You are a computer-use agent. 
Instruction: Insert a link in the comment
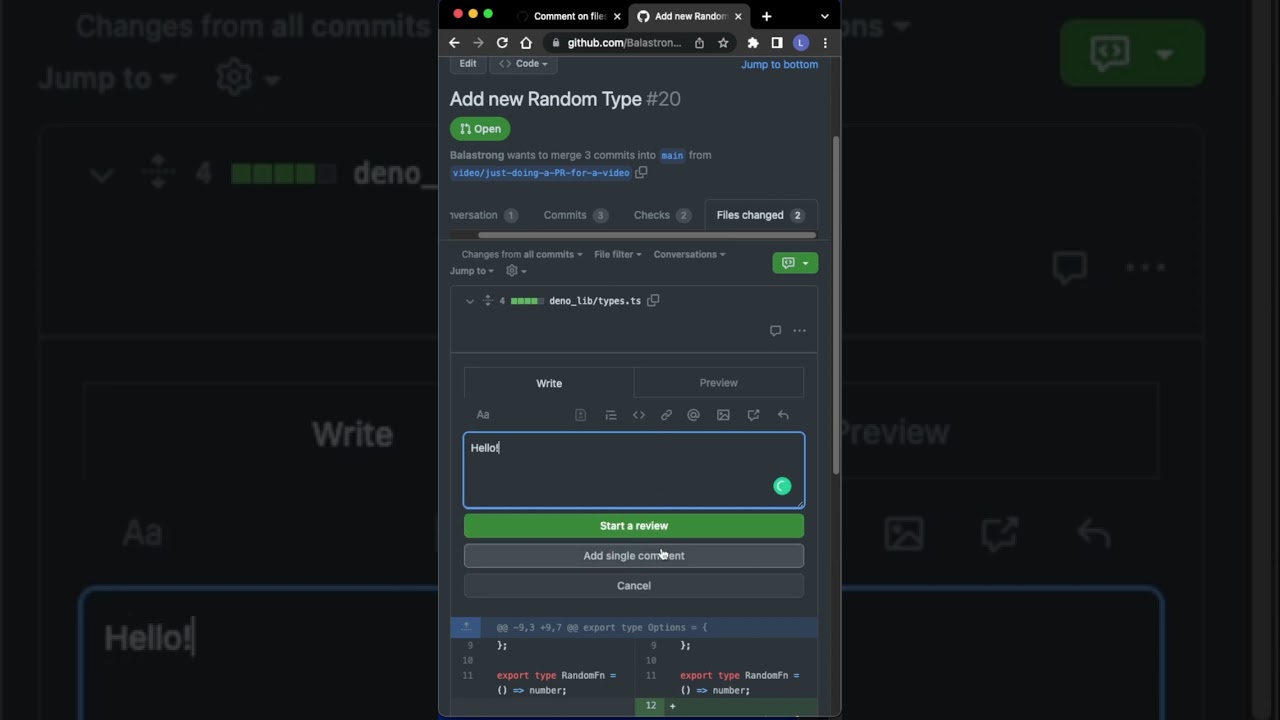point(666,415)
